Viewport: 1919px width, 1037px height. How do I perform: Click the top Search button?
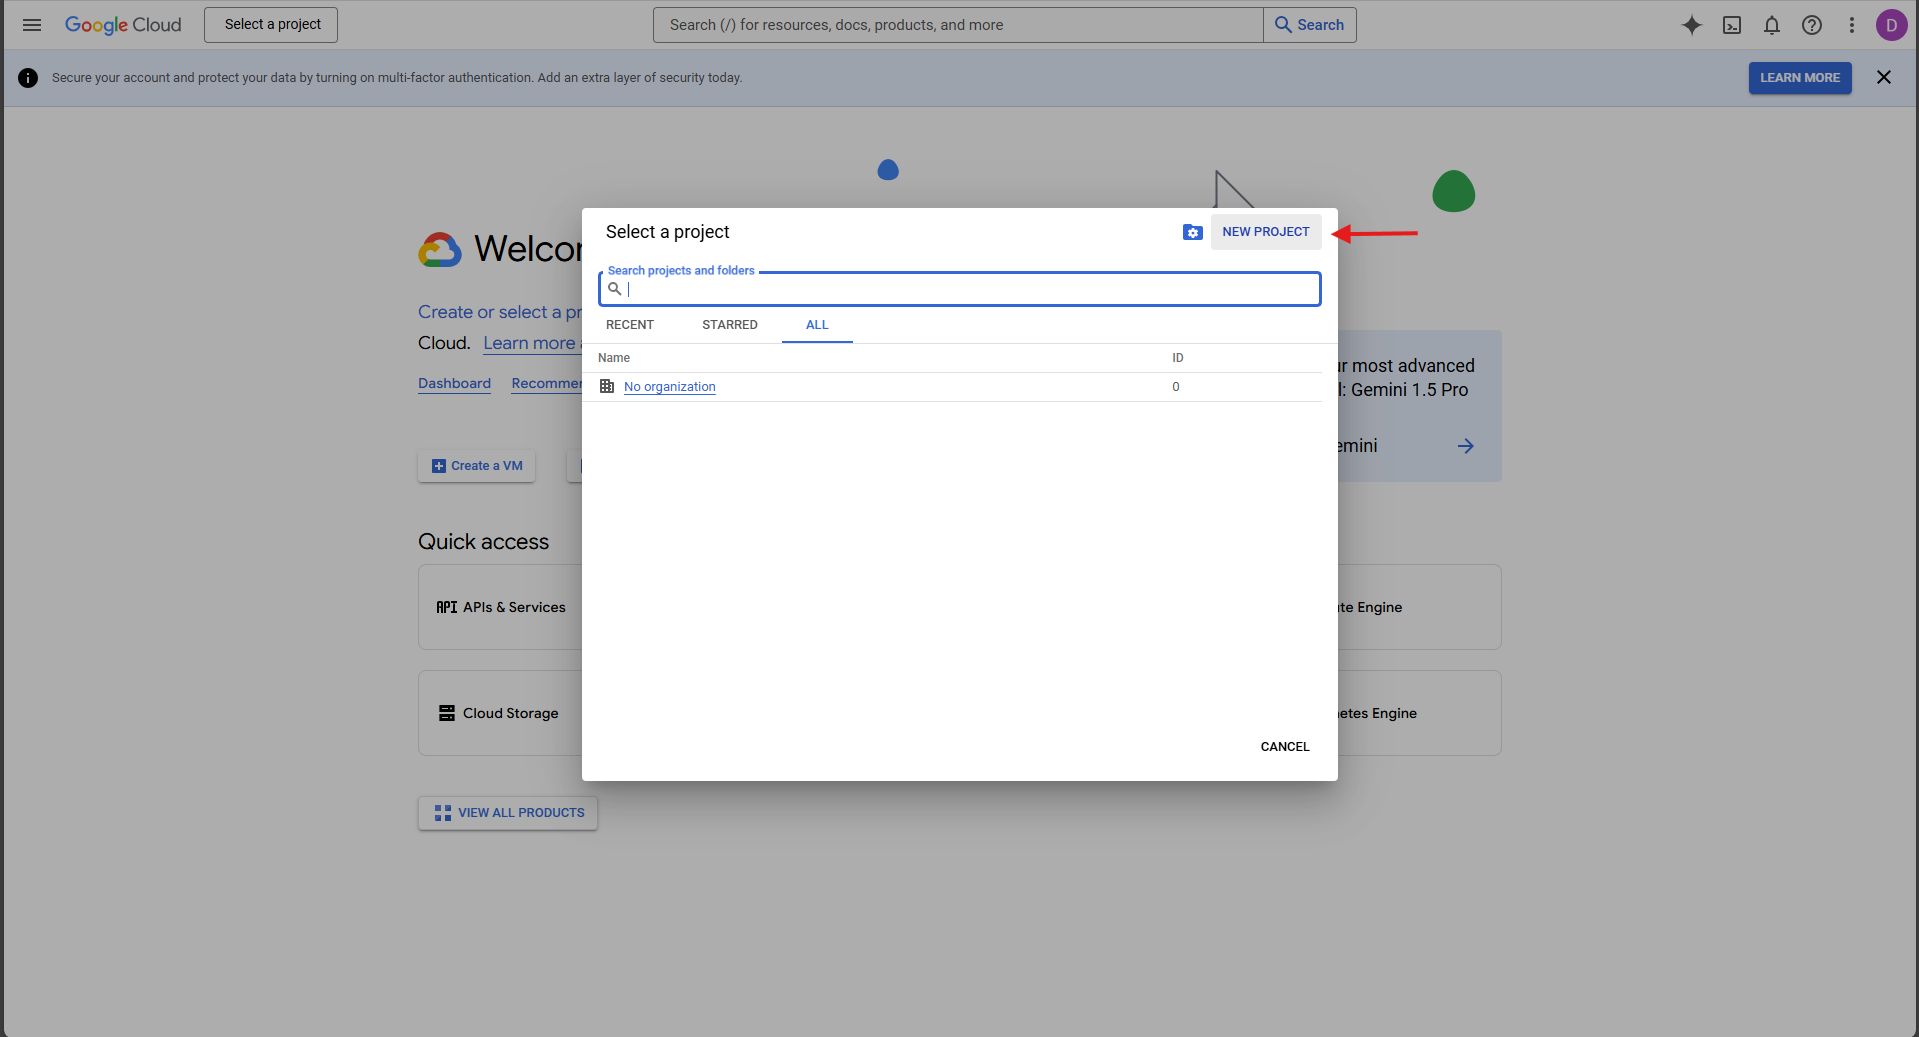click(1310, 25)
